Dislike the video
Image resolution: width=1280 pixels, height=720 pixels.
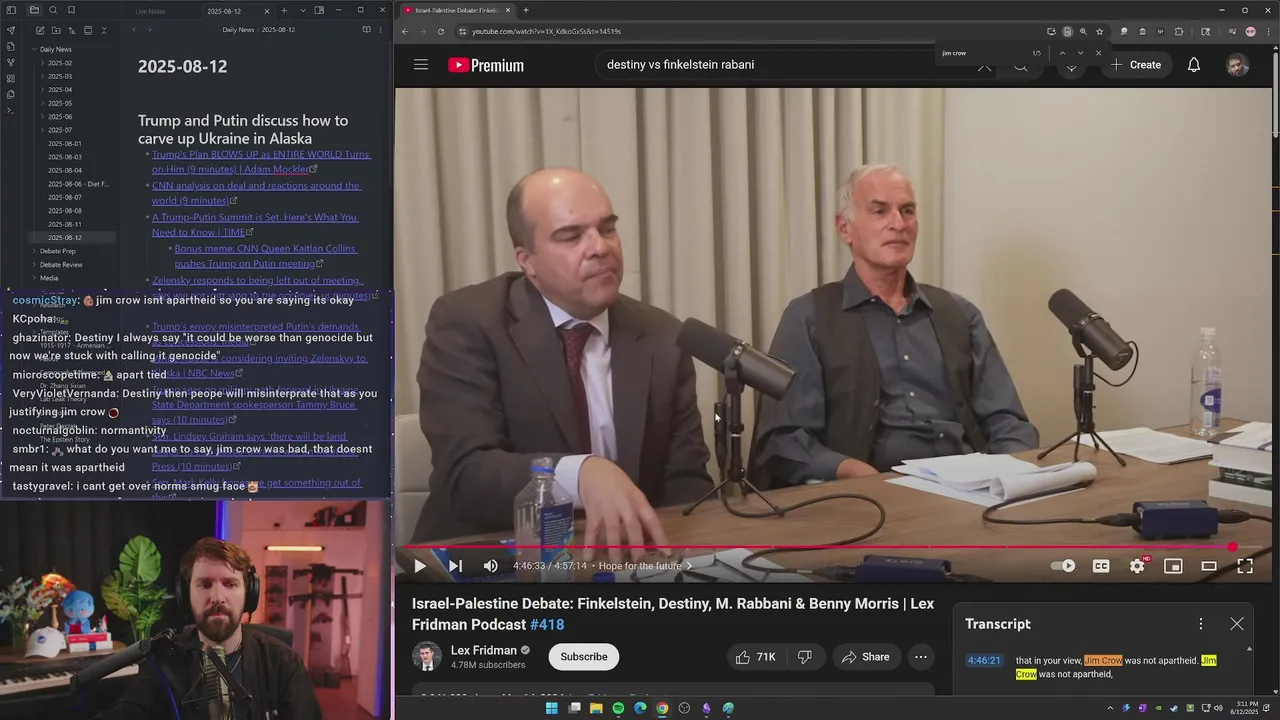(x=805, y=657)
